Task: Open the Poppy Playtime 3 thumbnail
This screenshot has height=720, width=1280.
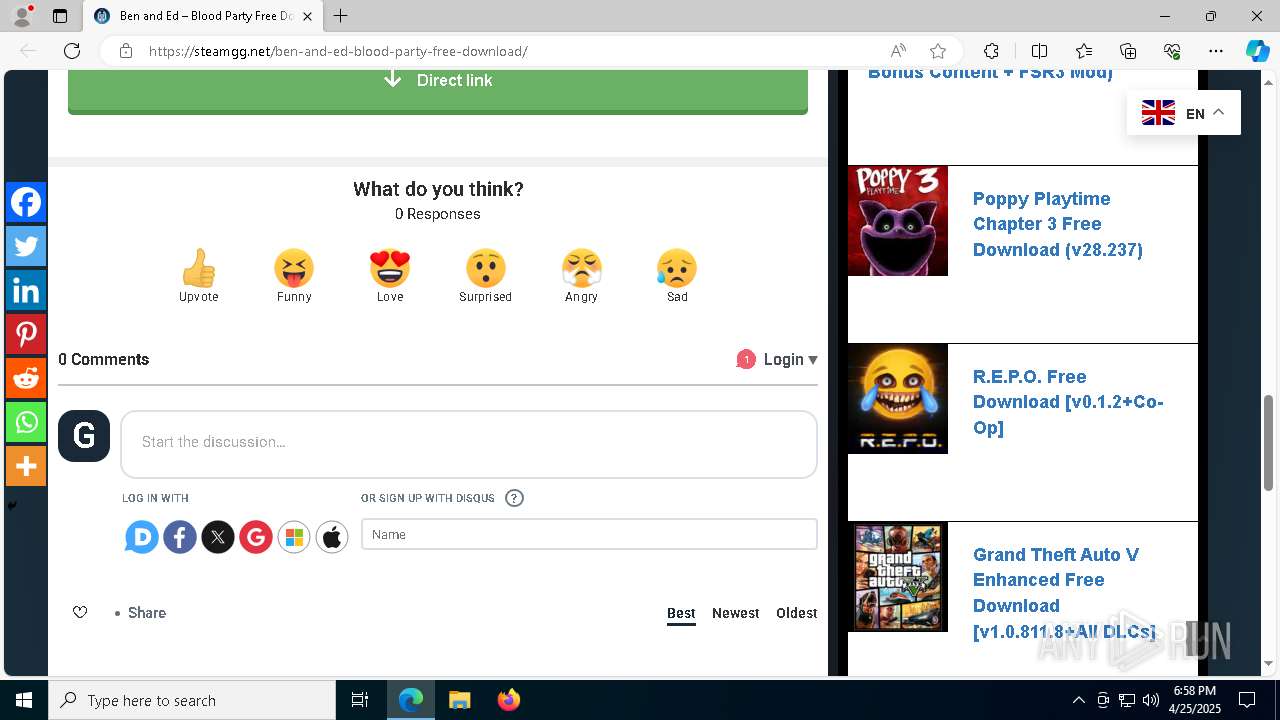Action: (x=898, y=221)
